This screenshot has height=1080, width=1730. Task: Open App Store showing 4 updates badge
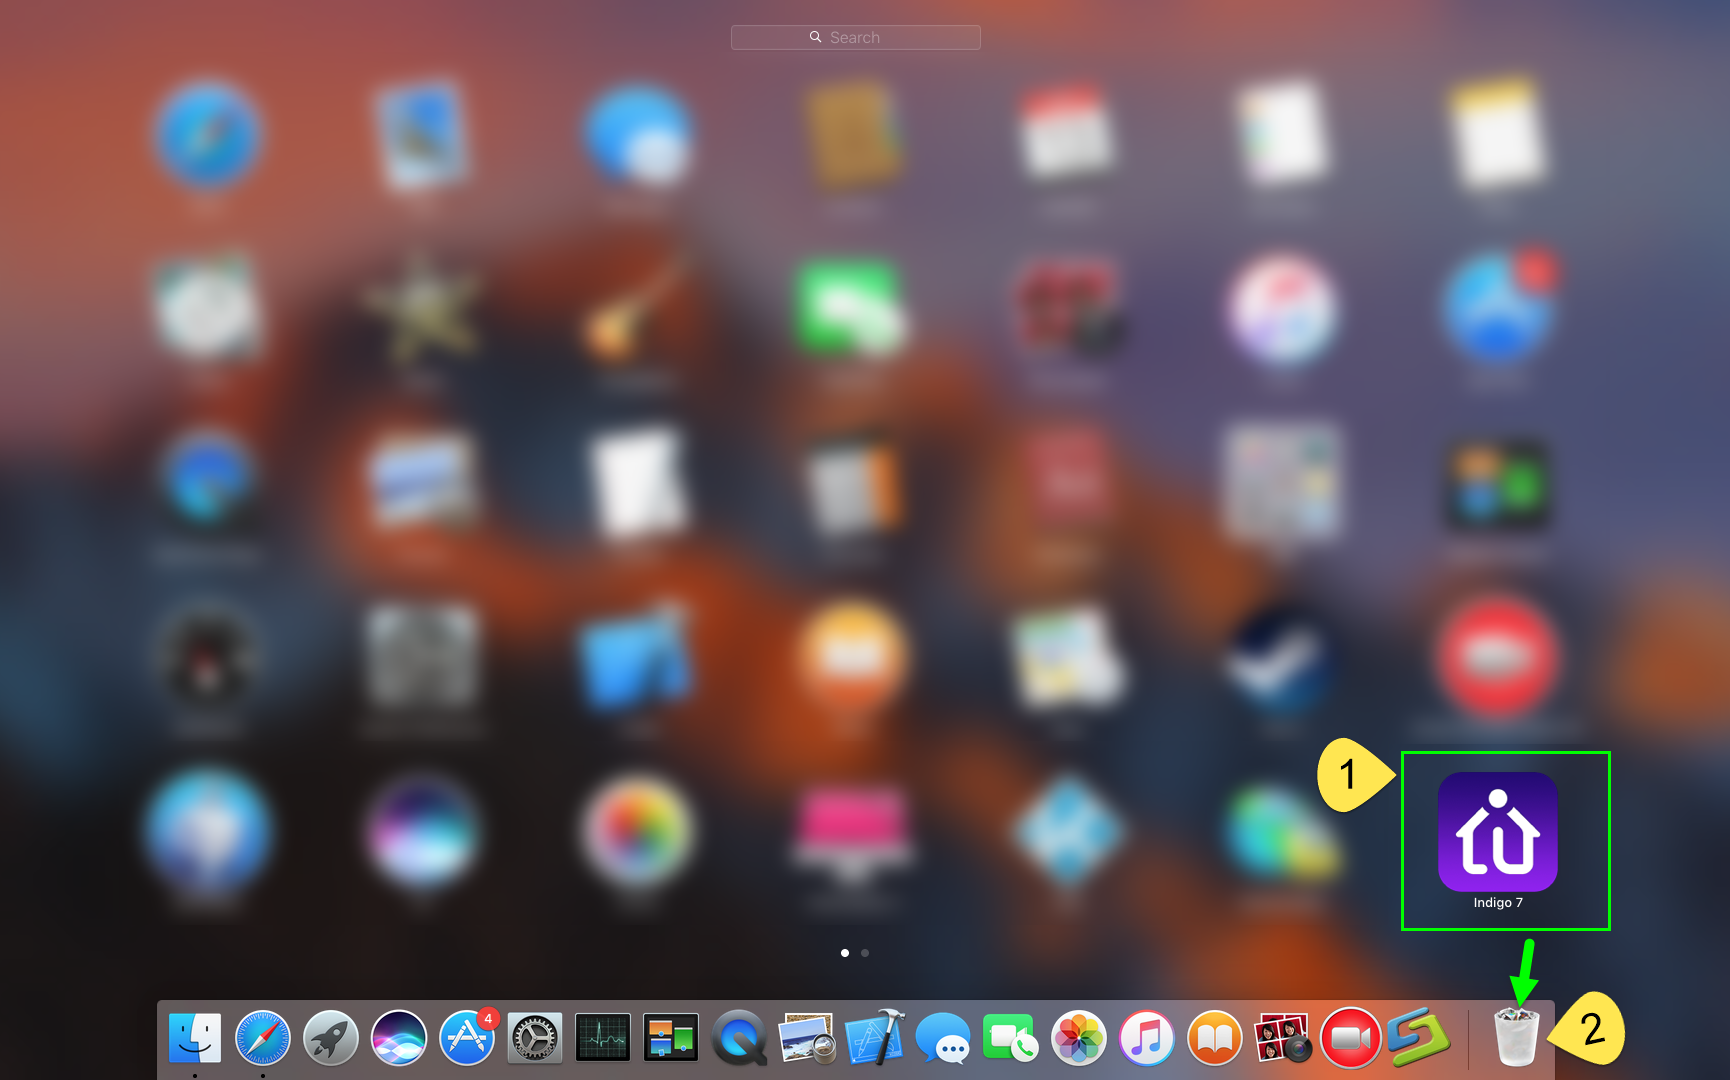[466, 1038]
